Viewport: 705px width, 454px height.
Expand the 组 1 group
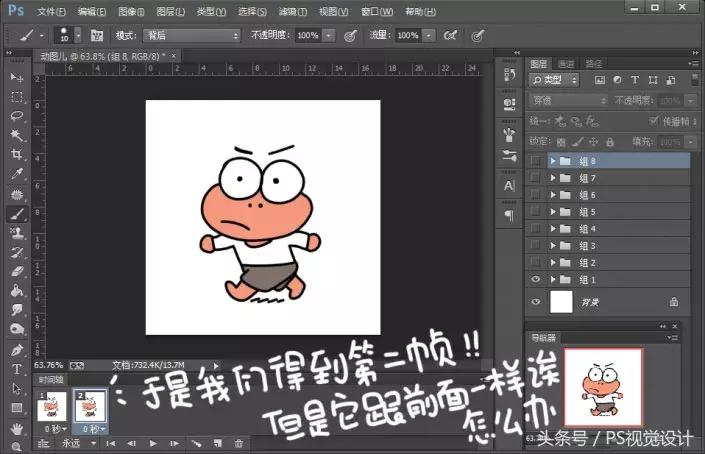click(553, 280)
